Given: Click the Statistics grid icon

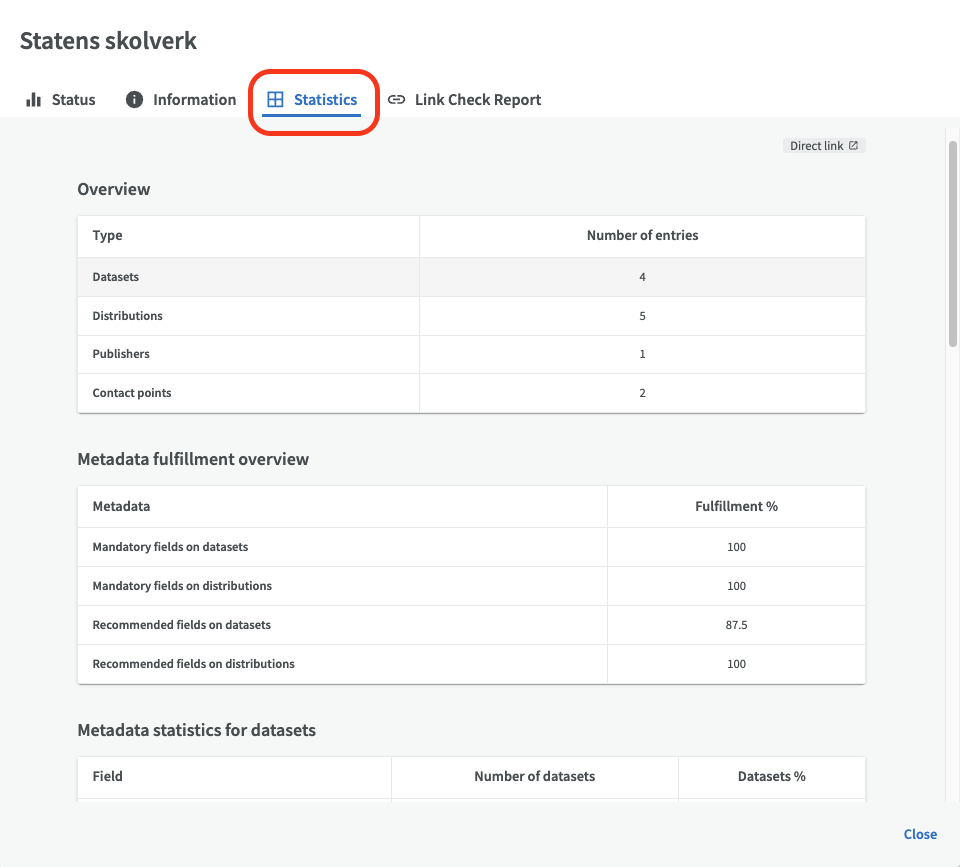Looking at the screenshot, I should click(276, 99).
